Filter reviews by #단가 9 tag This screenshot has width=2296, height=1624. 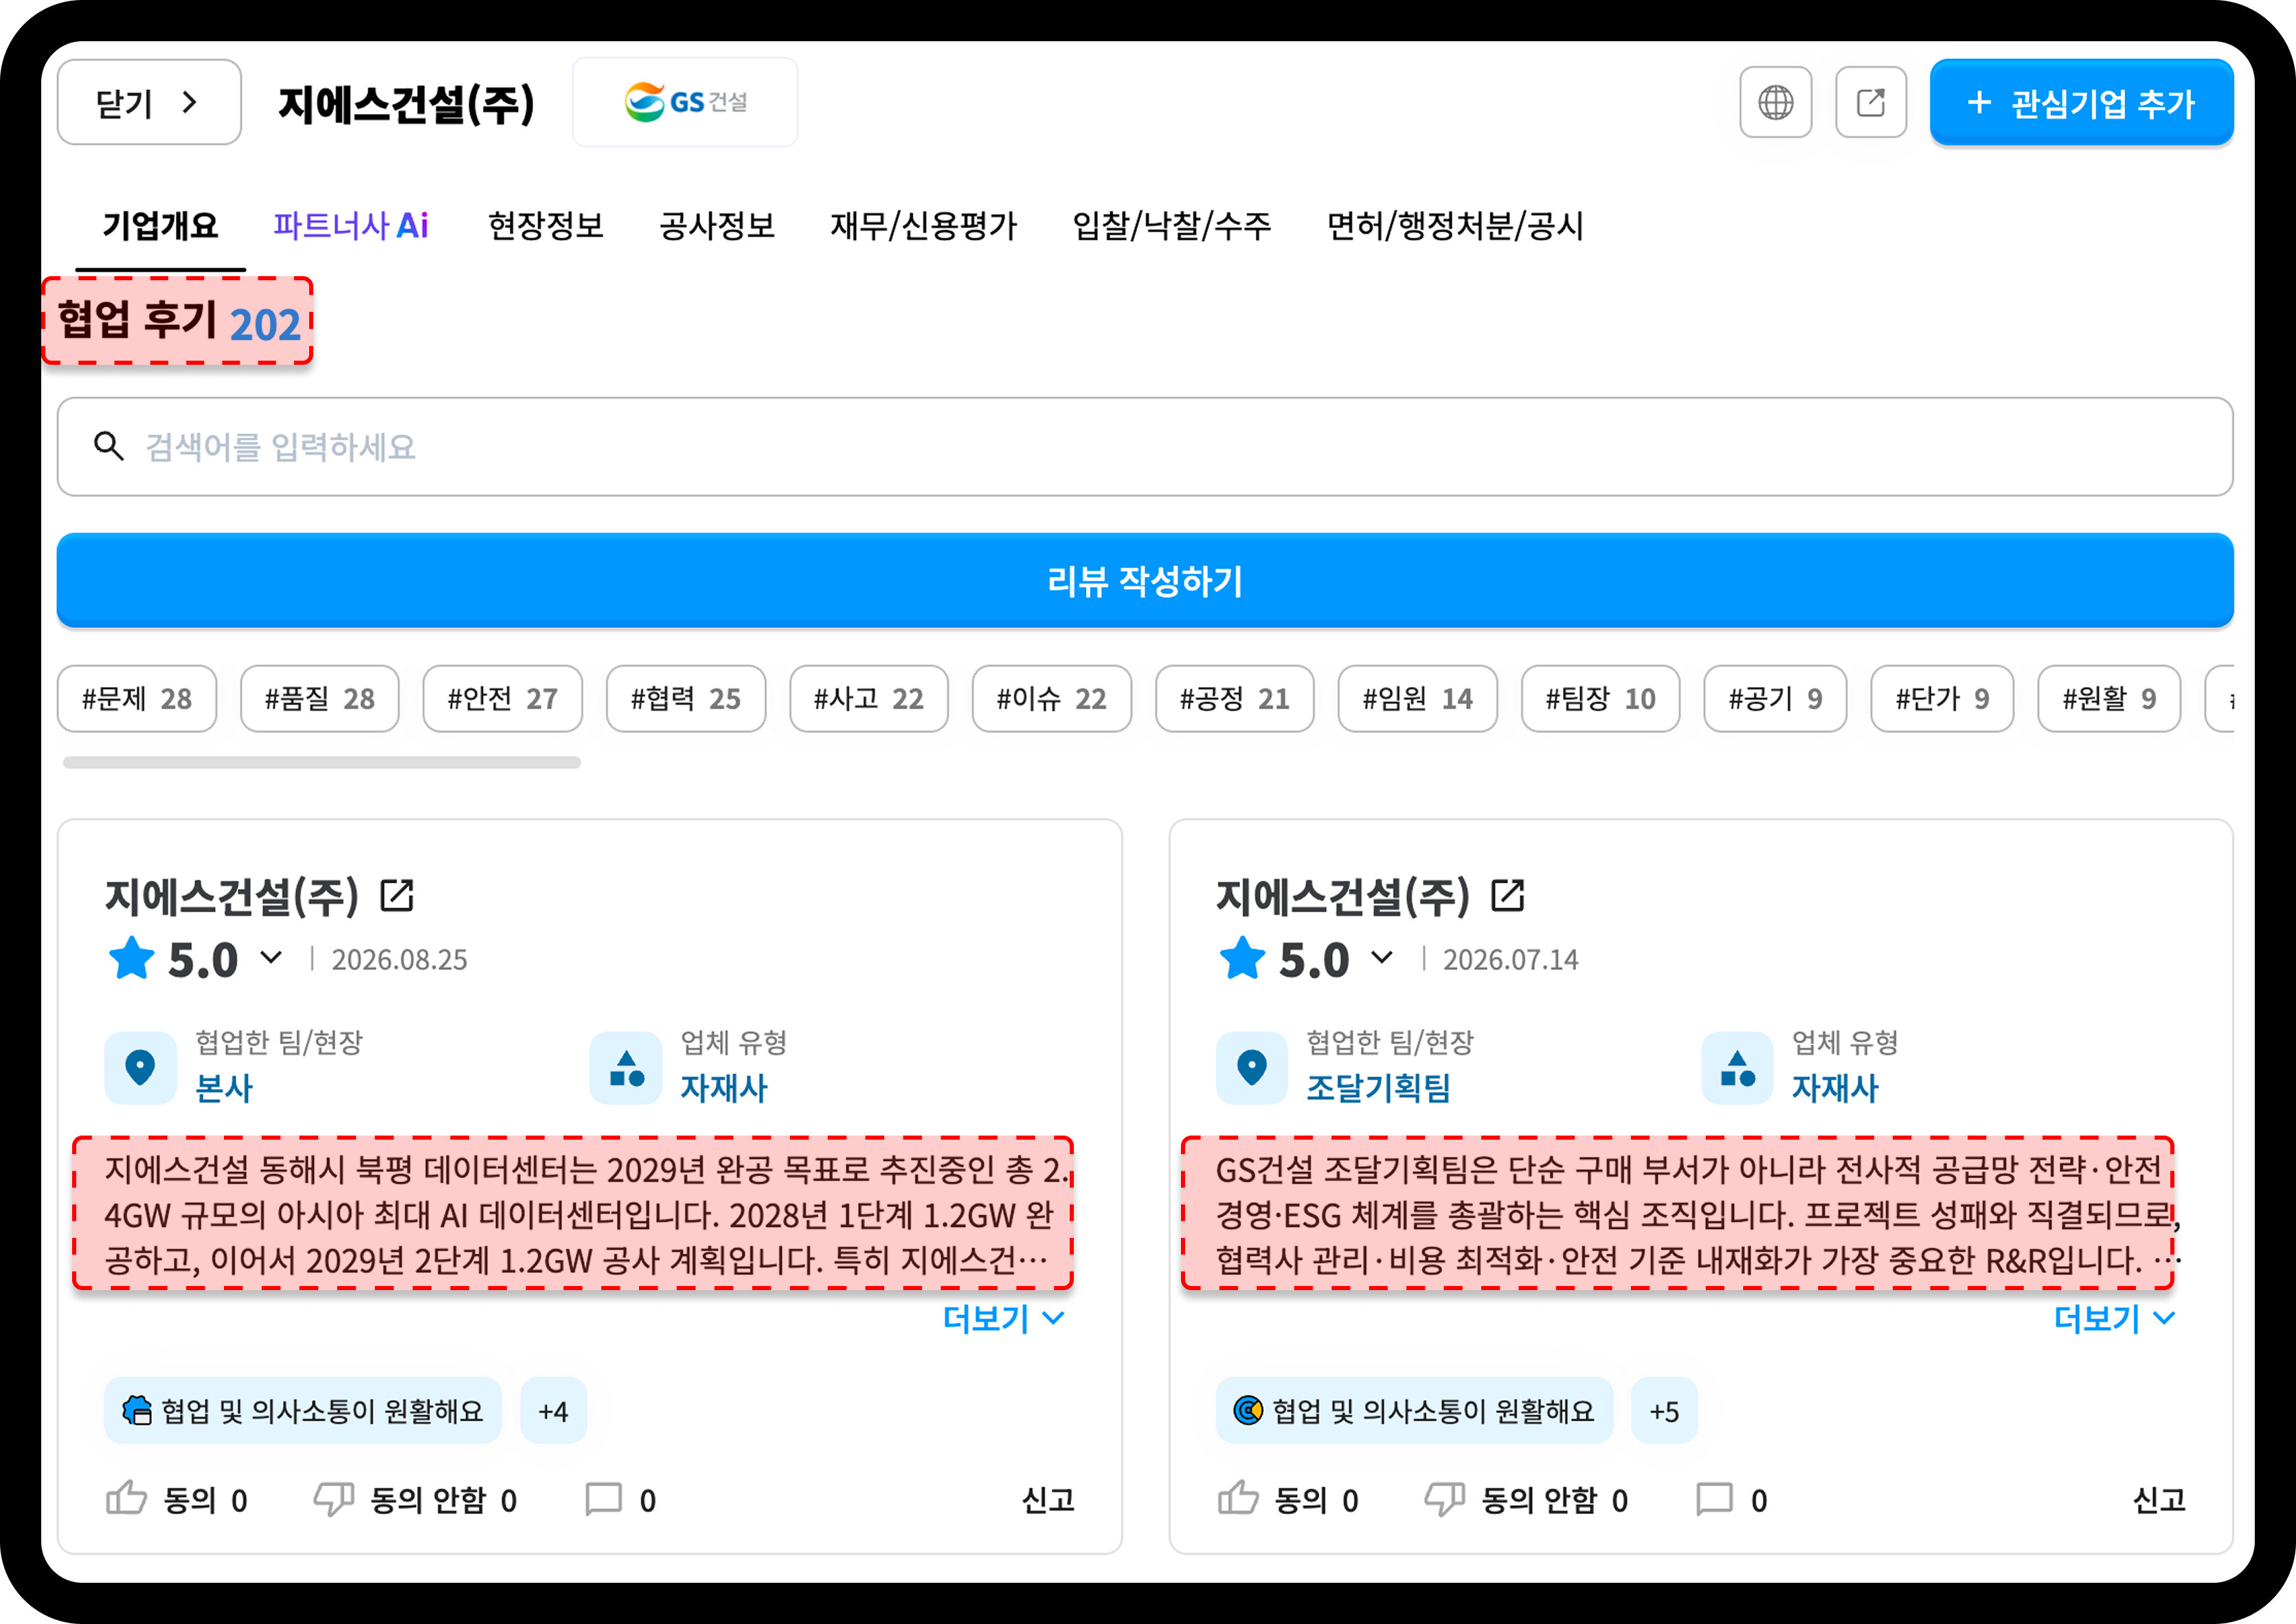(1943, 699)
